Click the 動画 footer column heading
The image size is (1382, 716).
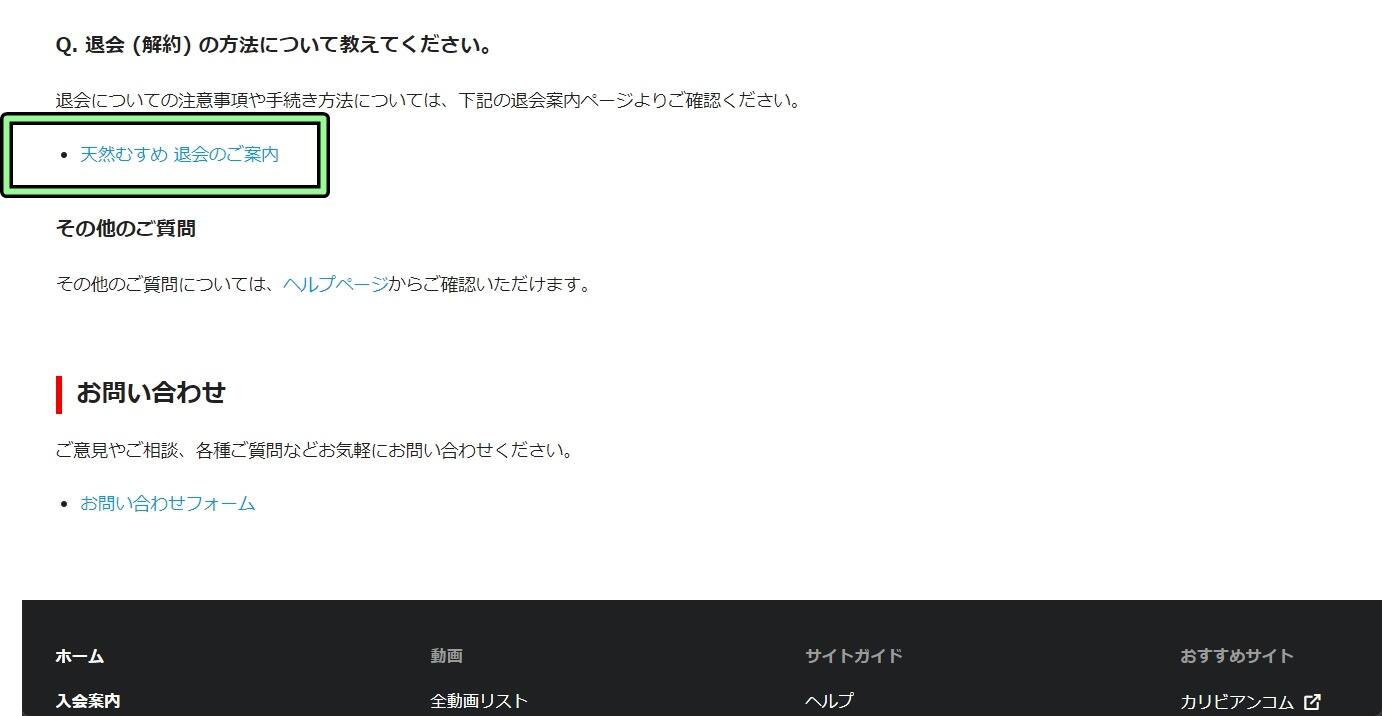(x=446, y=657)
